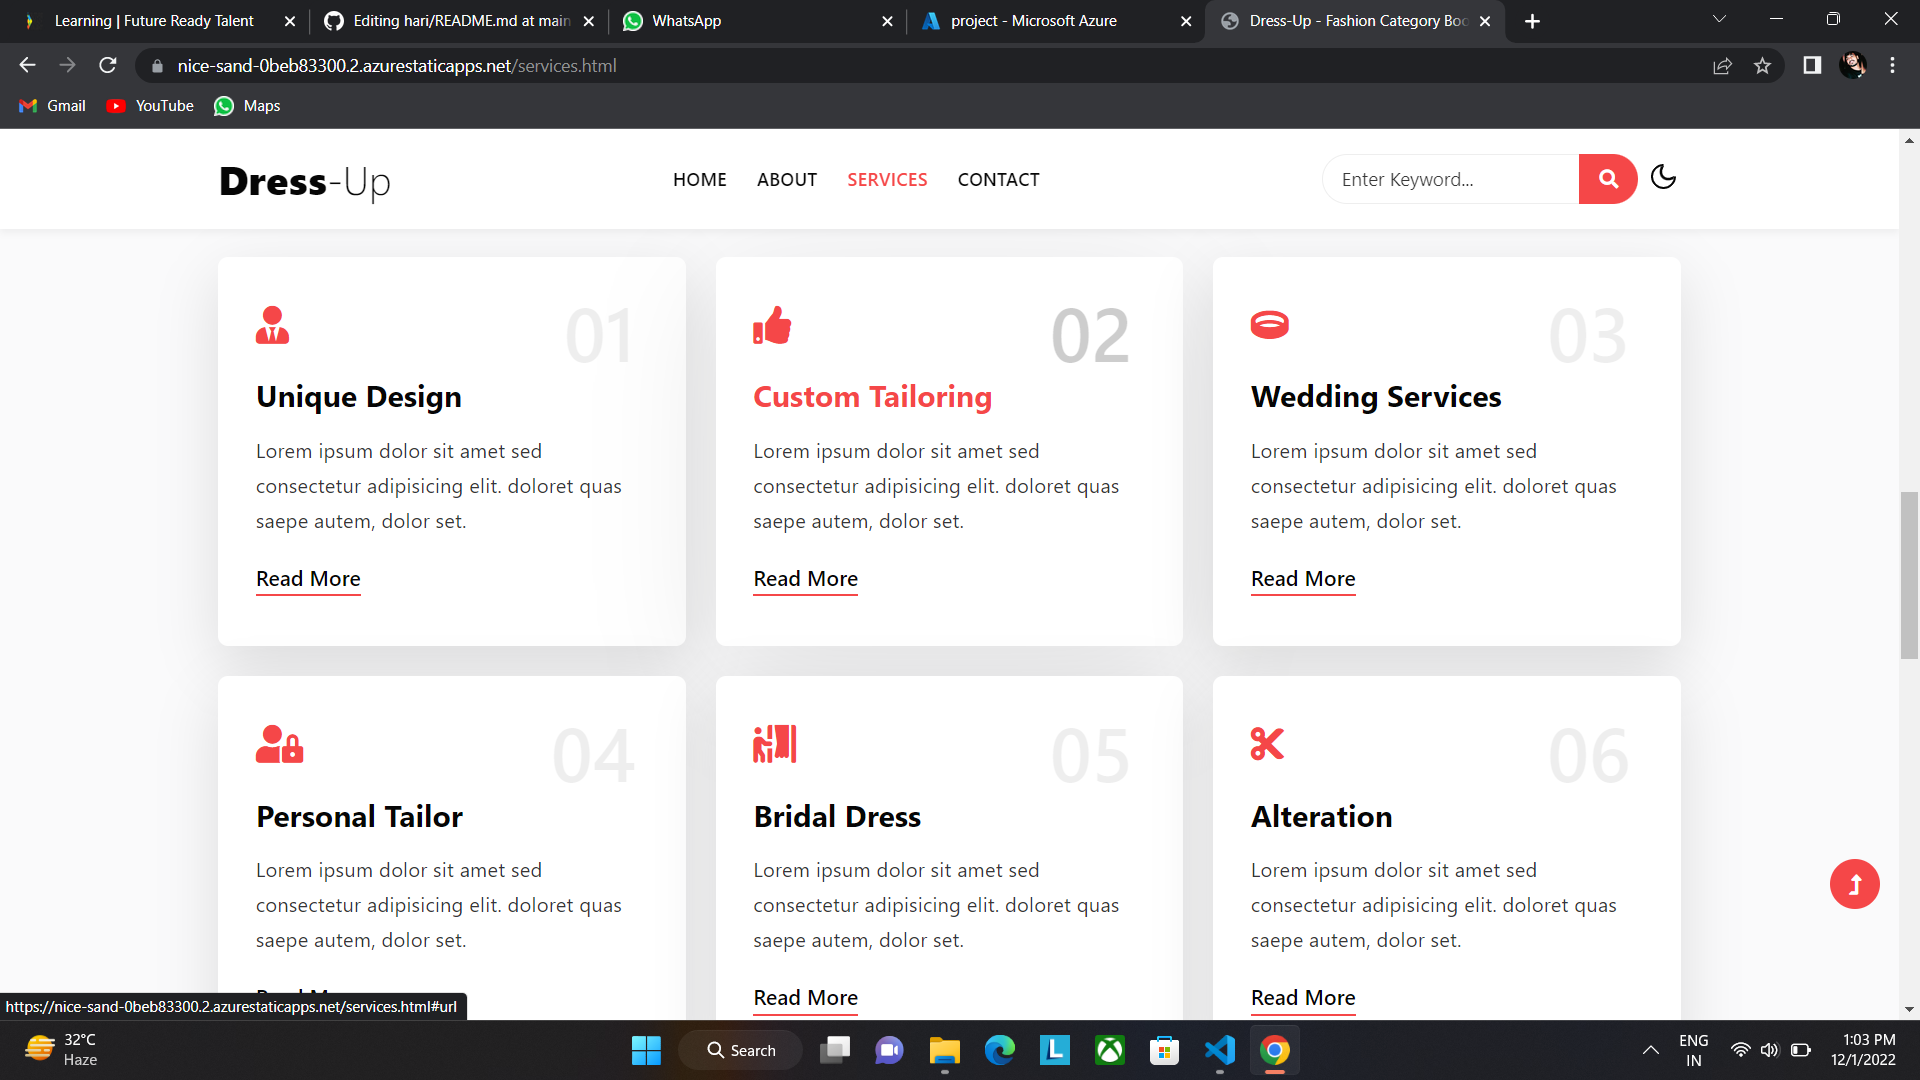Open the CONTACT navigation item
The image size is (1920, 1080).
(997, 179)
